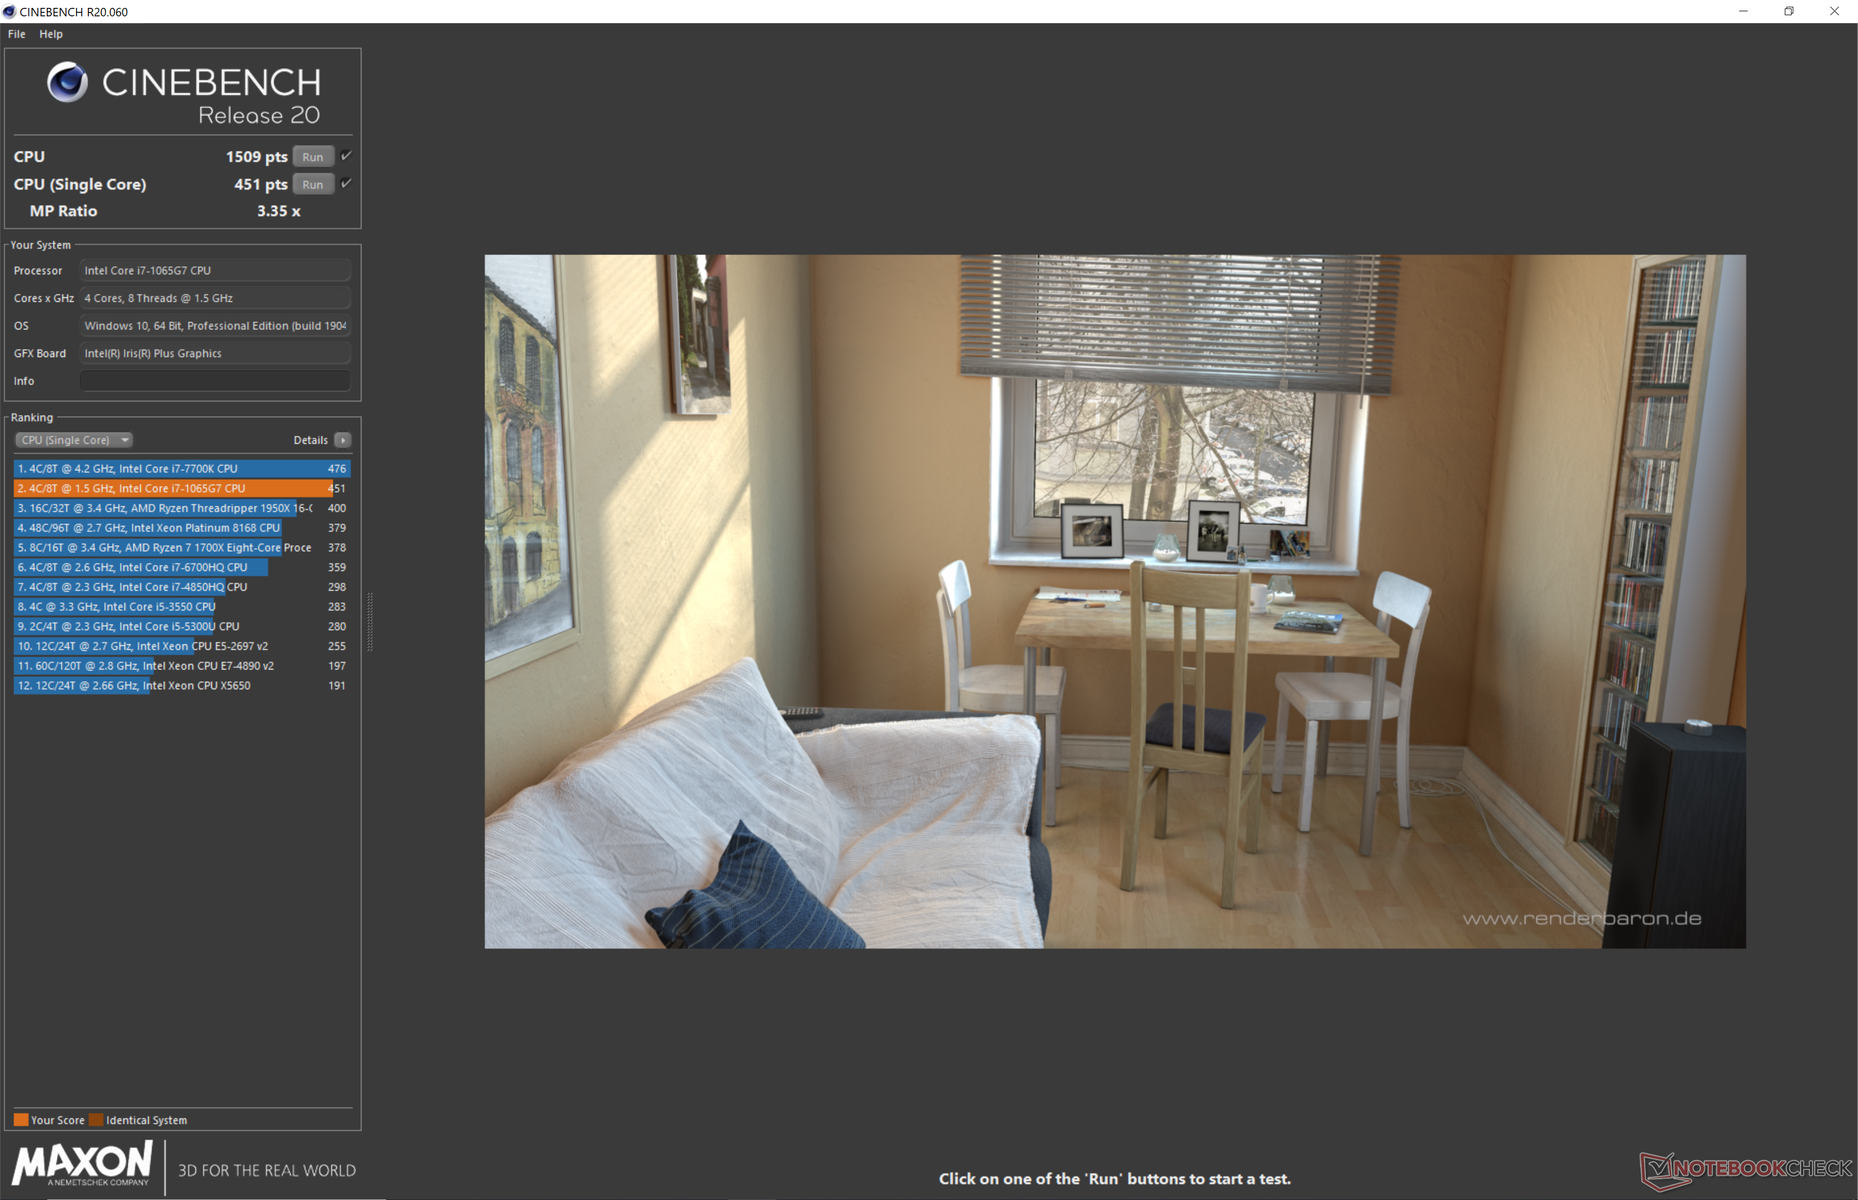
Task: Close the Cinebench window
Action: coord(1834,11)
